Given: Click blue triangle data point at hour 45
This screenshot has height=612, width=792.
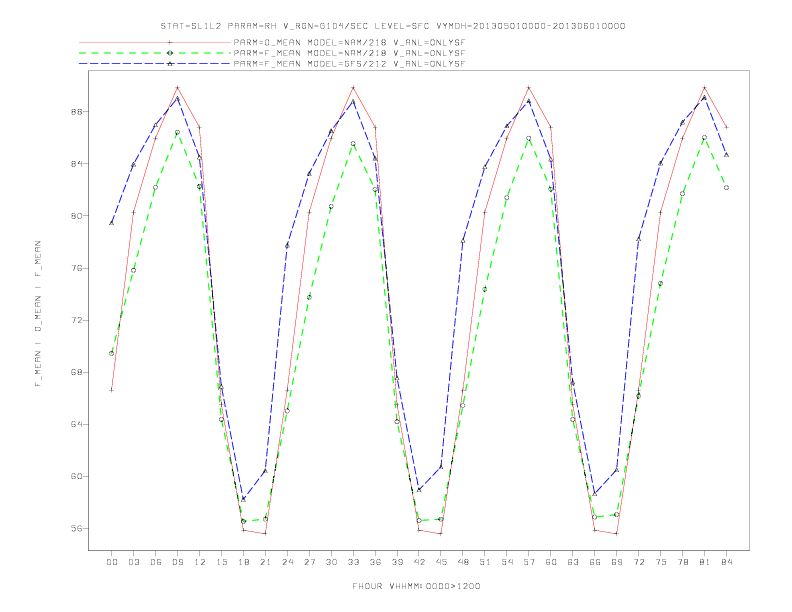Looking at the screenshot, I should (441, 467).
